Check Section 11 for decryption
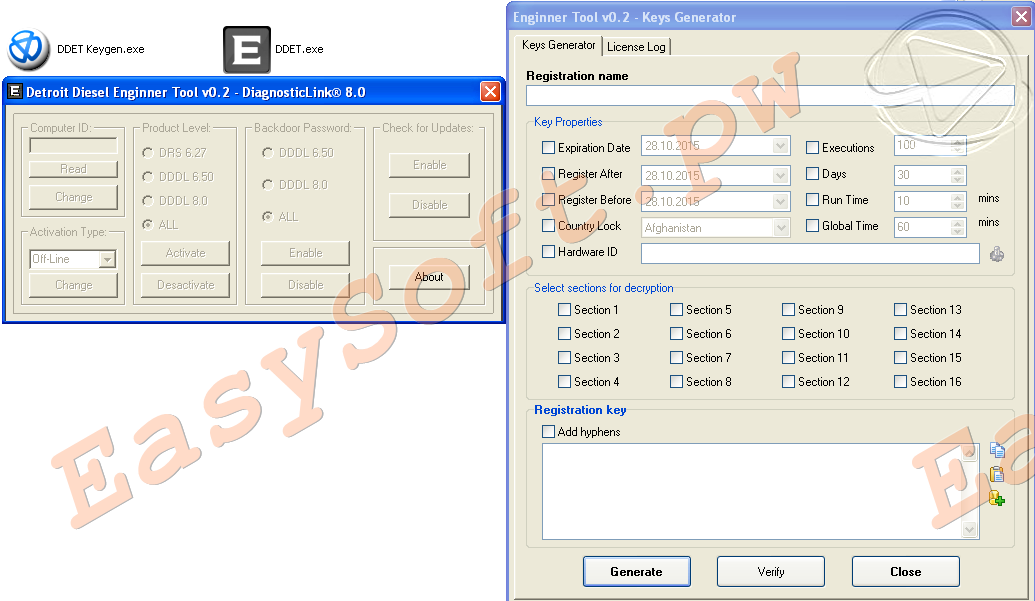The image size is (1035, 601). point(788,358)
